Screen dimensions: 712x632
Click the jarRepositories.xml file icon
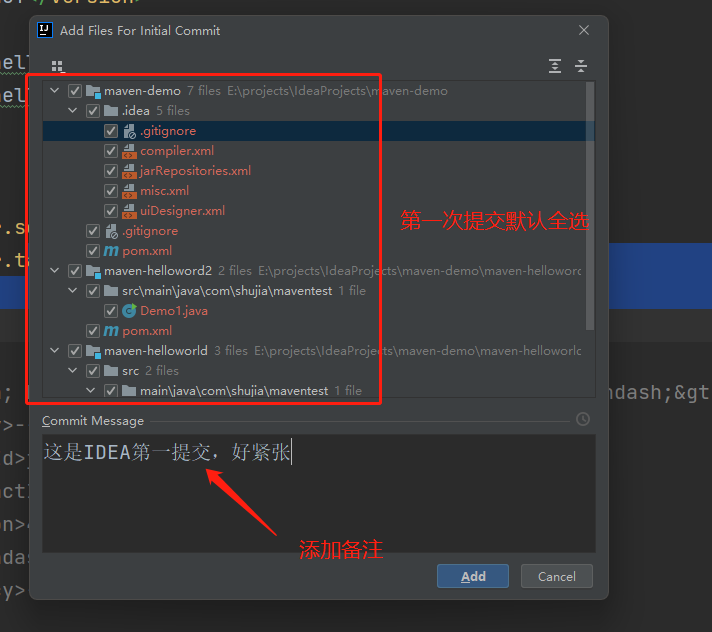click(129, 171)
